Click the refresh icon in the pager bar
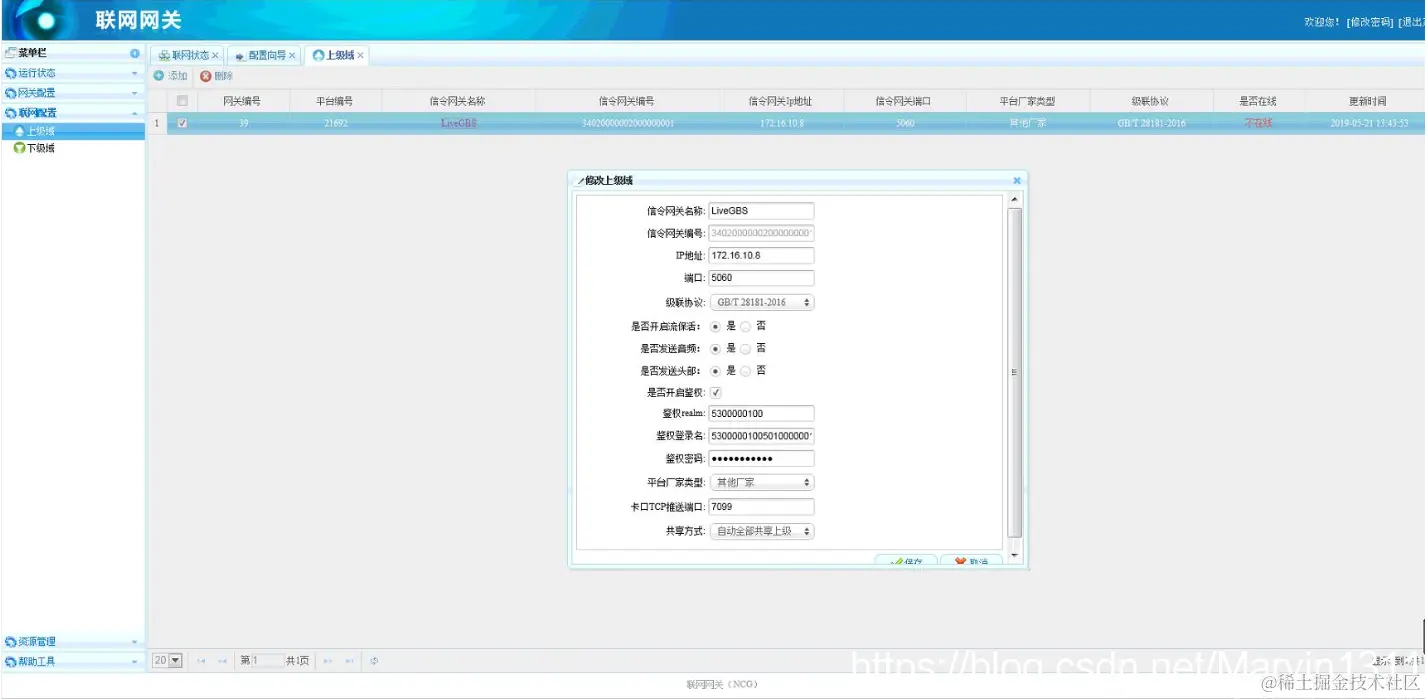This screenshot has width=1427, height=699. pos(372,660)
